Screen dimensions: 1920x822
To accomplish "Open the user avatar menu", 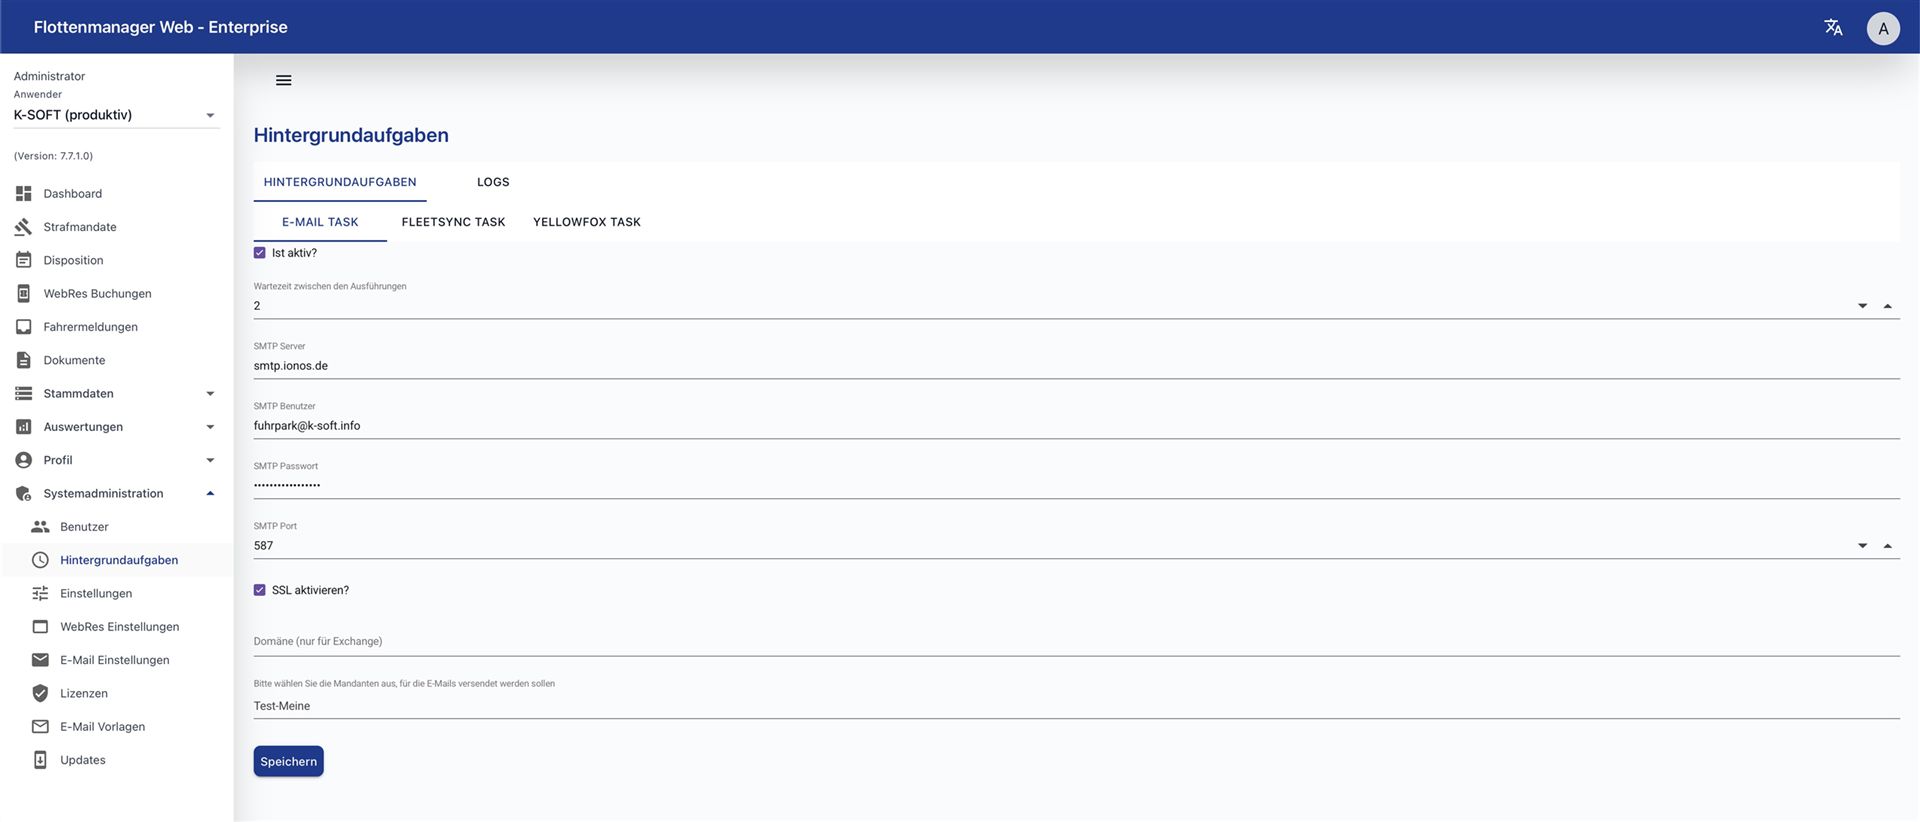I will (1883, 28).
